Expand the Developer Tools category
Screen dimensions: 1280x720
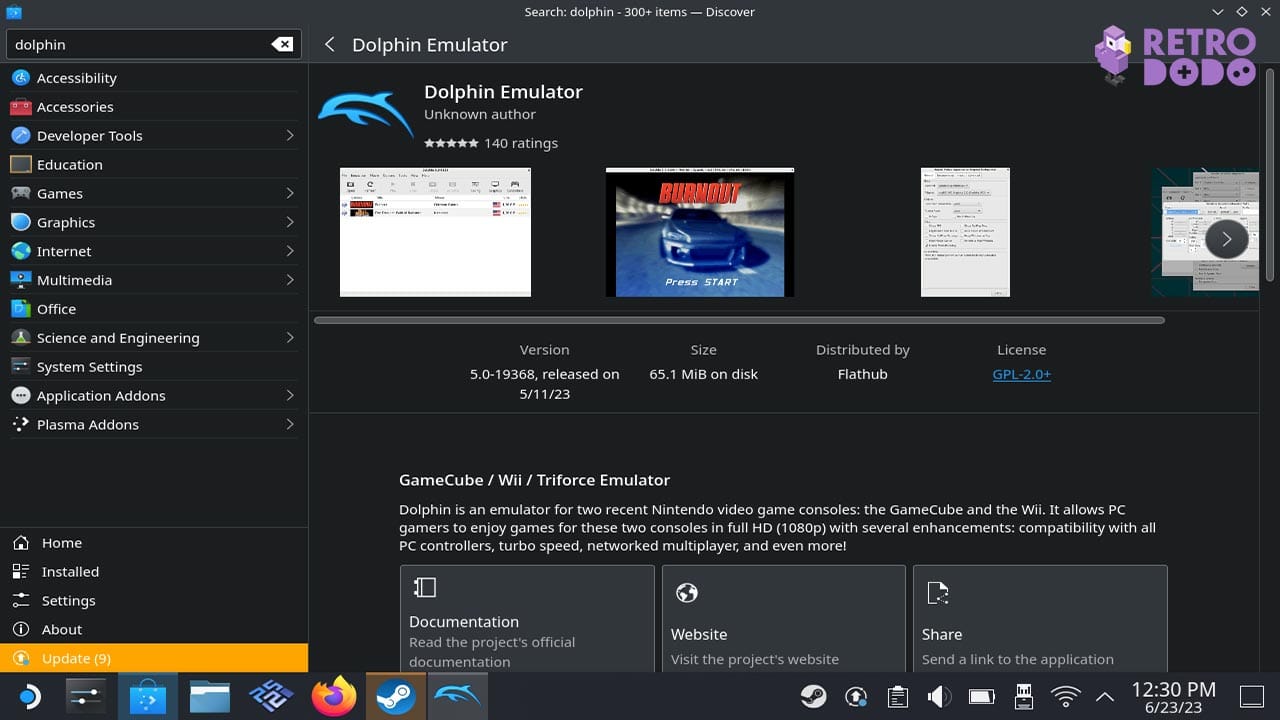pyautogui.click(x=290, y=136)
